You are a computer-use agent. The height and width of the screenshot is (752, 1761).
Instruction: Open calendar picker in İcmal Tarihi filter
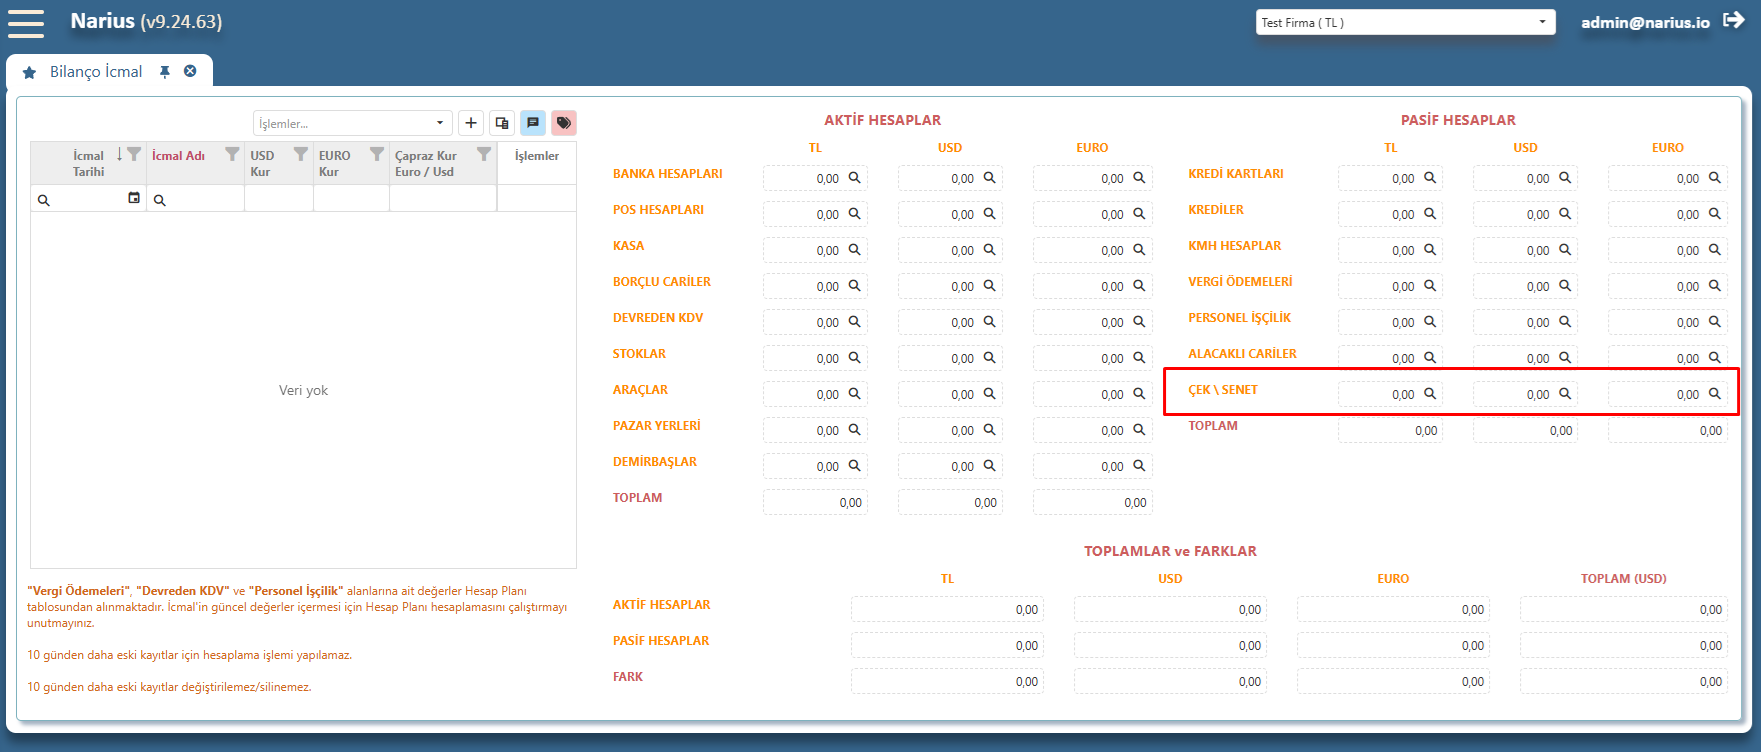click(134, 199)
